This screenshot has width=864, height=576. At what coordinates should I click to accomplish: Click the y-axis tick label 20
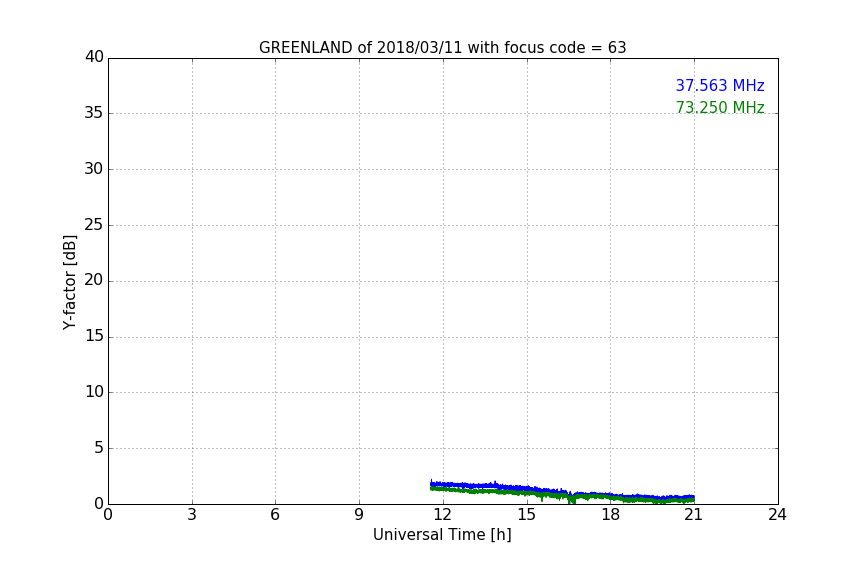pos(94,280)
